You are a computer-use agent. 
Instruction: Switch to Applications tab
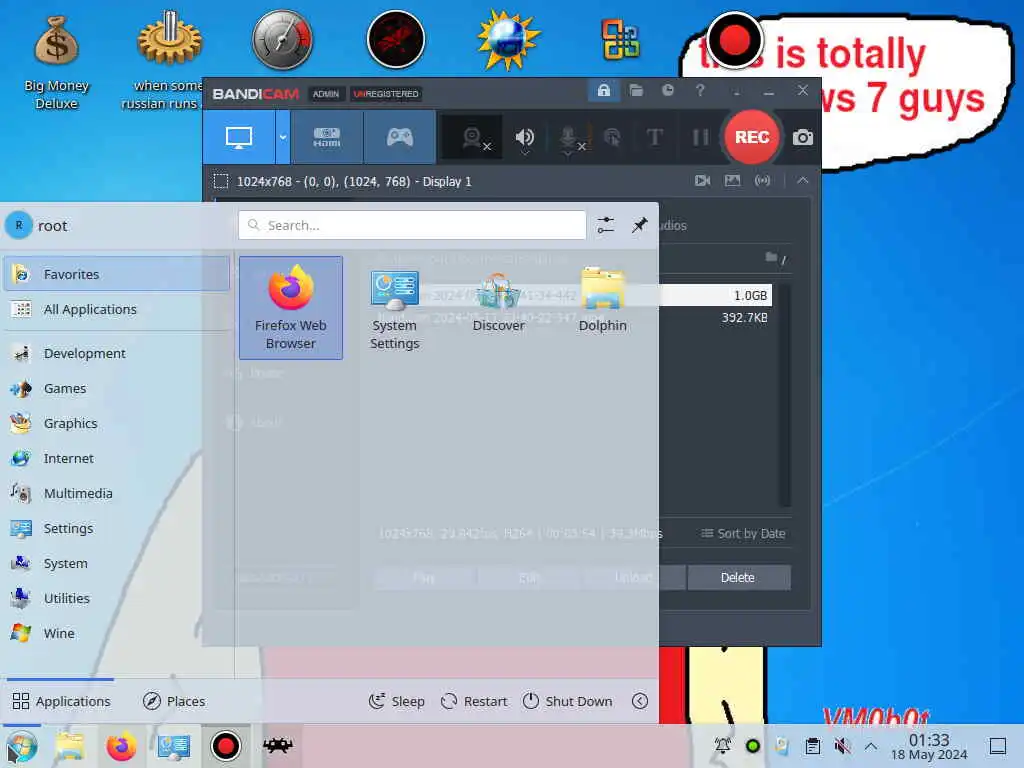[61, 701]
